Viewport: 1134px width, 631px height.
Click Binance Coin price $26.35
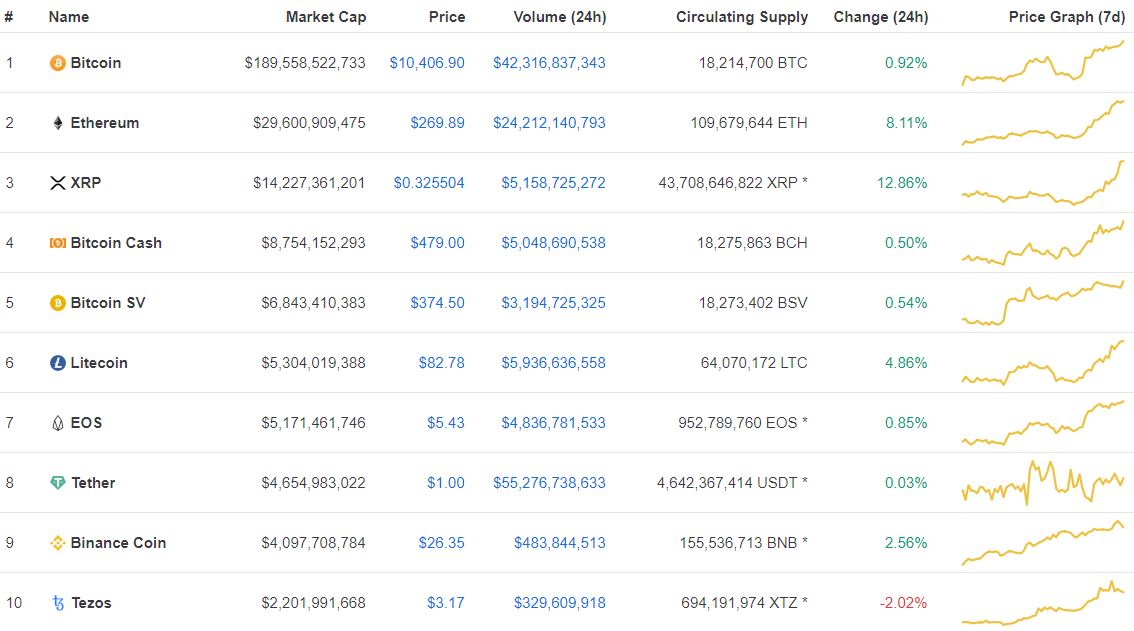442,543
